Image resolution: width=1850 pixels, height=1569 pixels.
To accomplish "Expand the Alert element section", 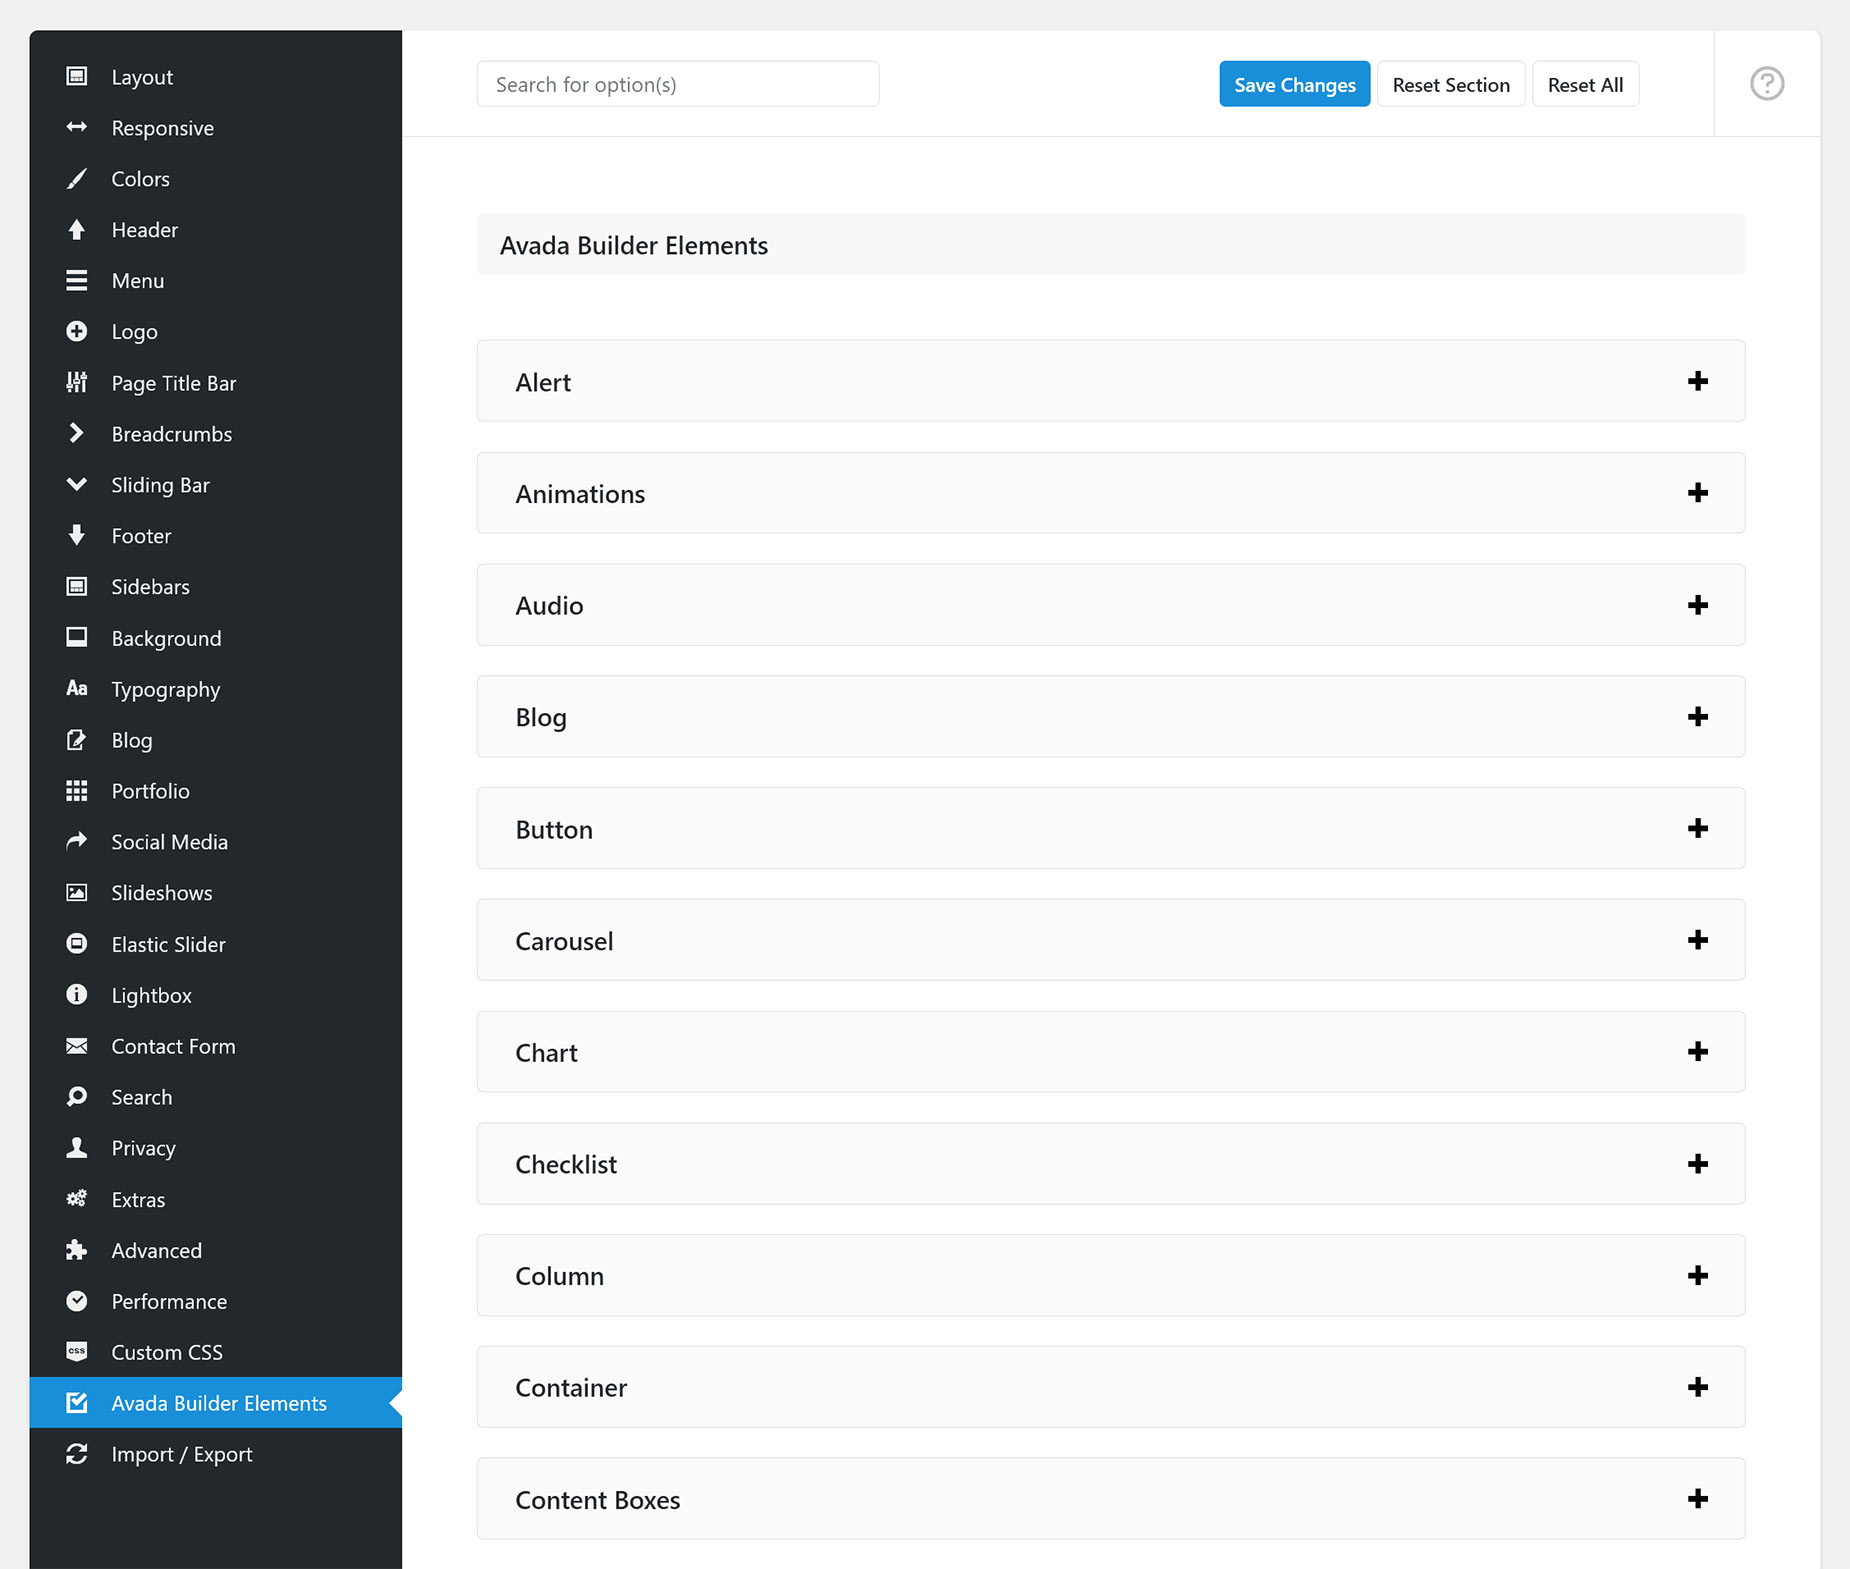I will [x=1111, y=381].
